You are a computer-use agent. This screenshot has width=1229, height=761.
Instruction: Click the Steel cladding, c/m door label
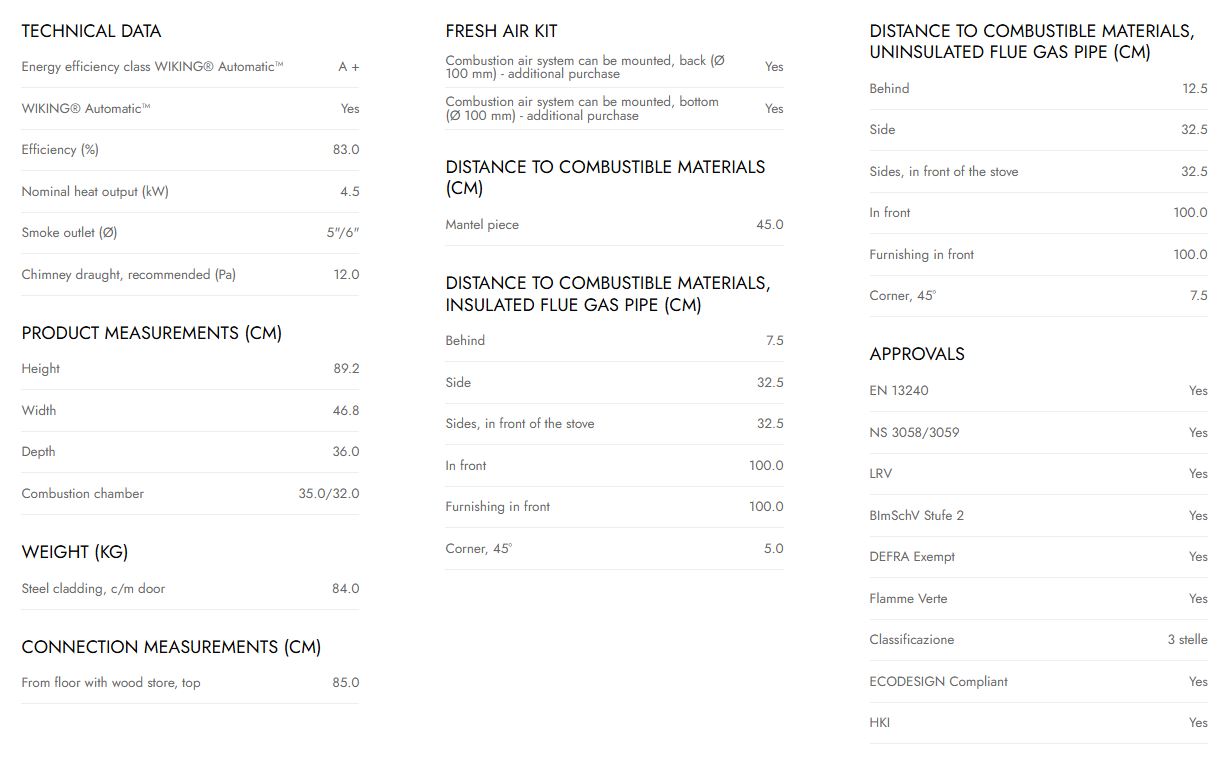pos(93,589)
